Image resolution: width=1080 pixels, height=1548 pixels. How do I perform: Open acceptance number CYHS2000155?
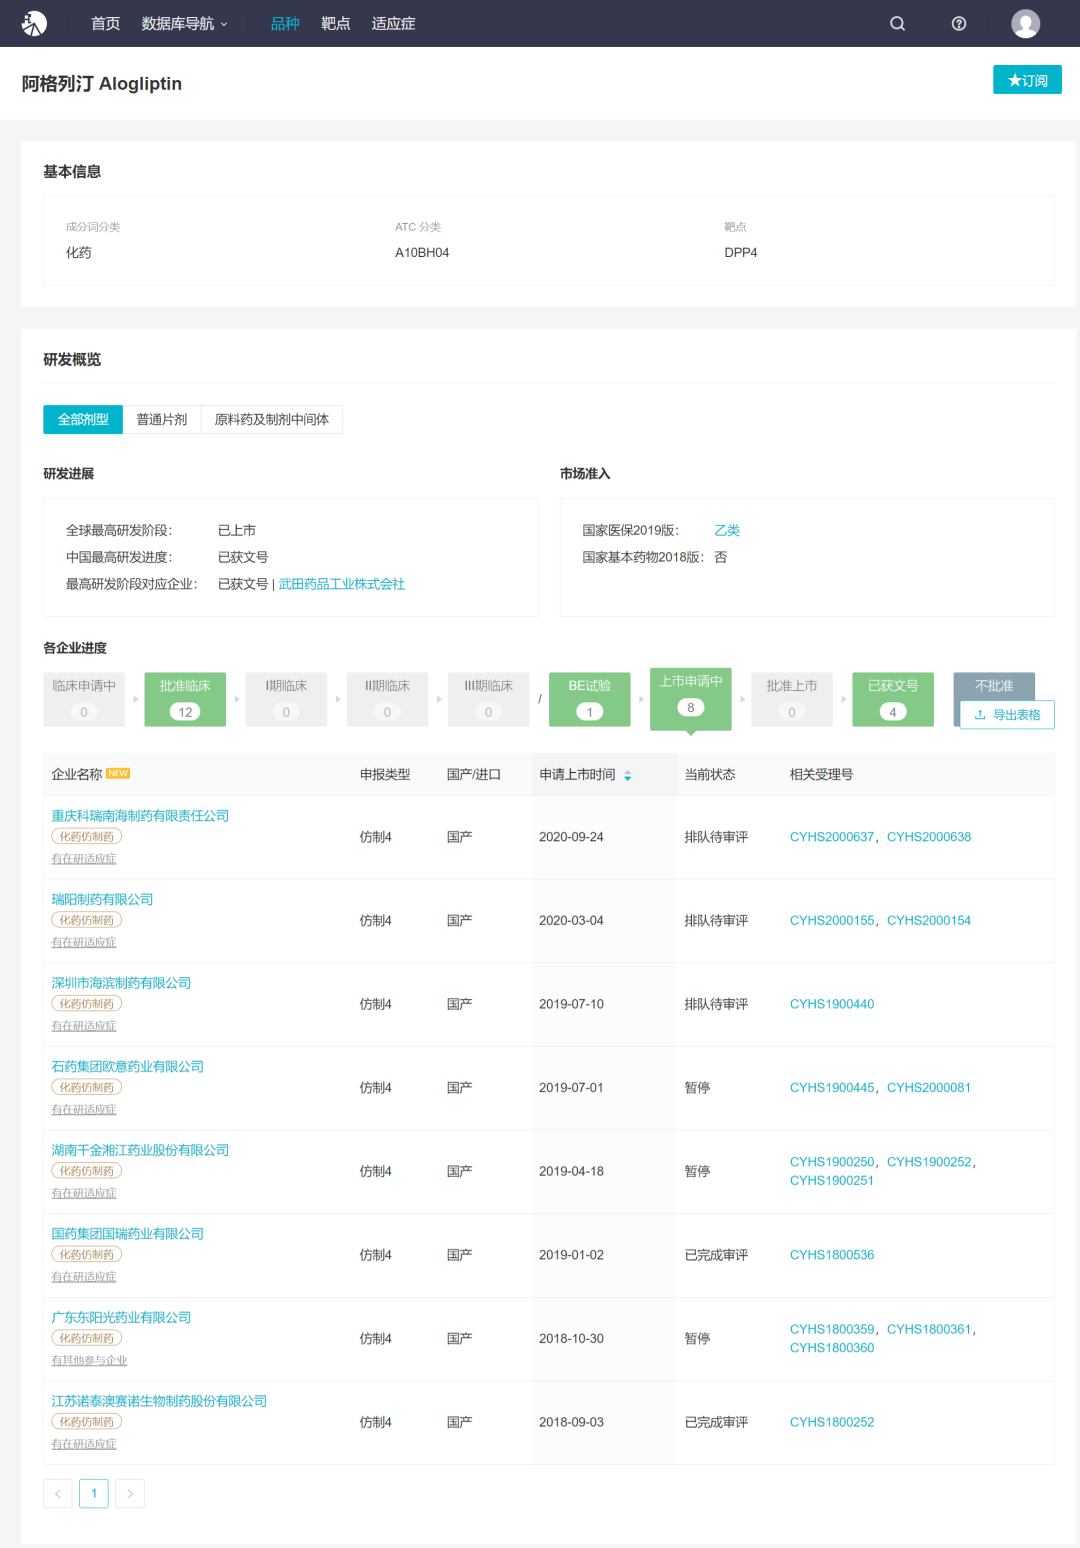tap(832, 920)
